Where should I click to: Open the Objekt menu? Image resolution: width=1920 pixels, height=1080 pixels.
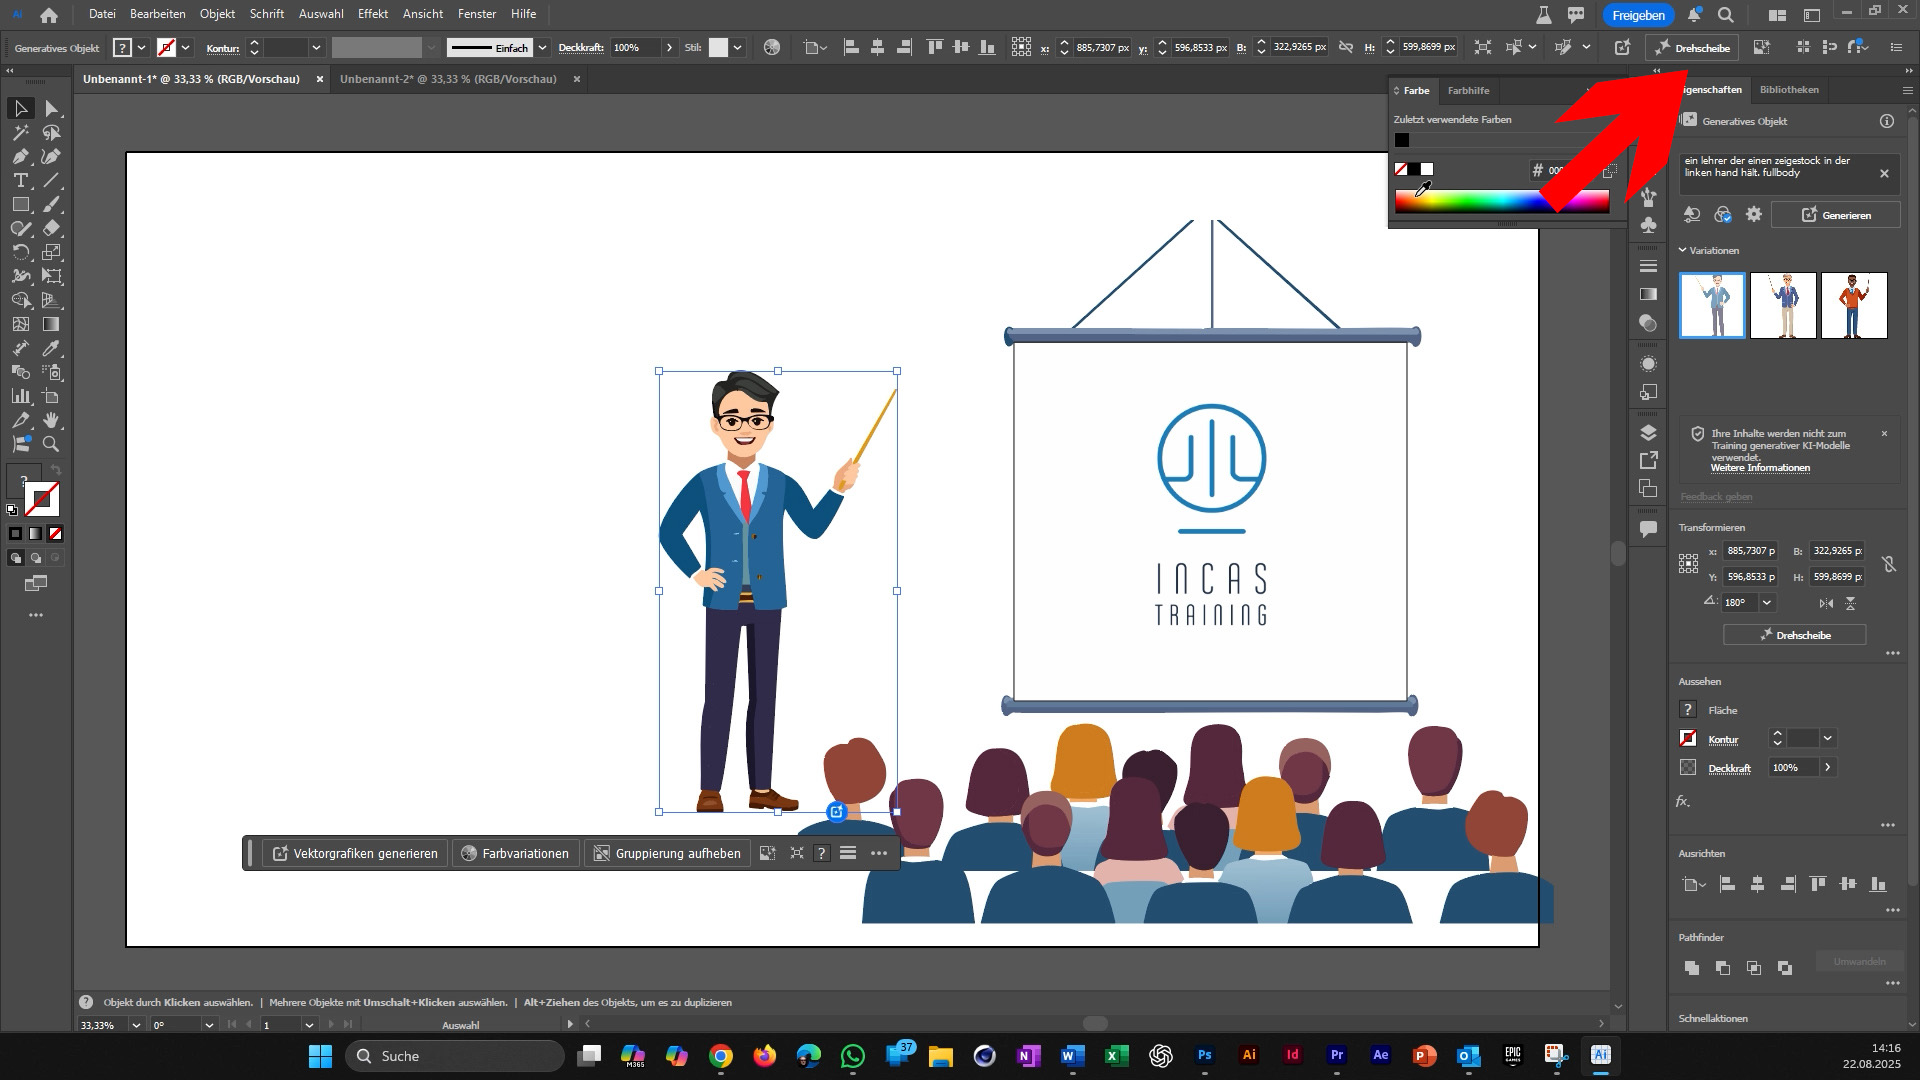click(x=217, y=14)
